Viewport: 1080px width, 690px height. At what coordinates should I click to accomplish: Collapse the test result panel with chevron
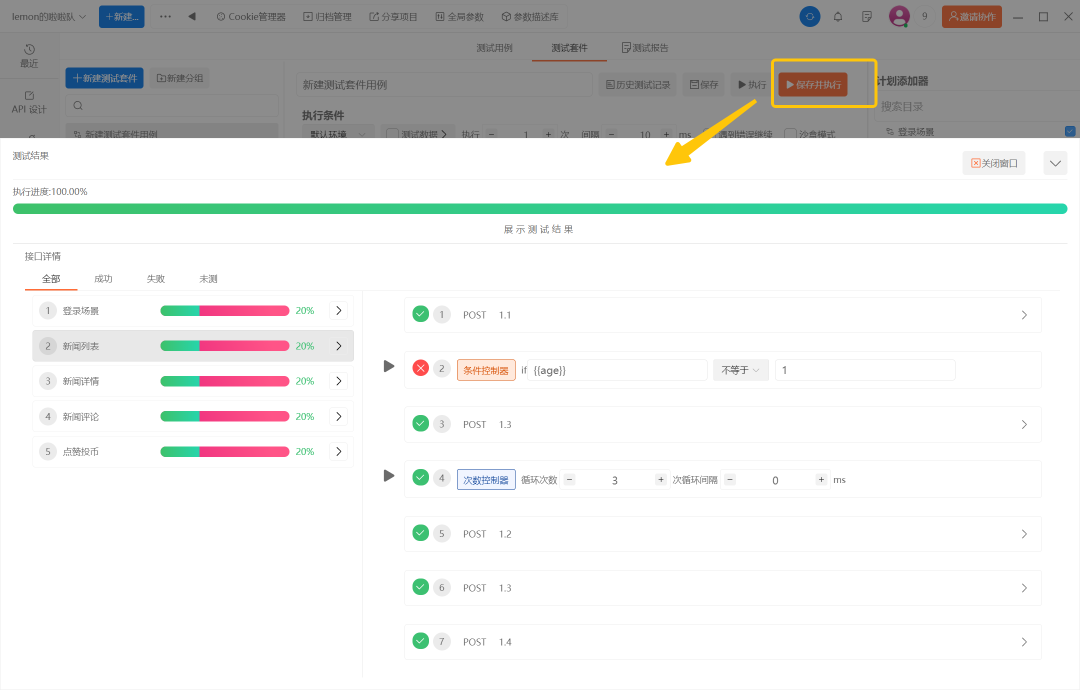[1055, 164]
